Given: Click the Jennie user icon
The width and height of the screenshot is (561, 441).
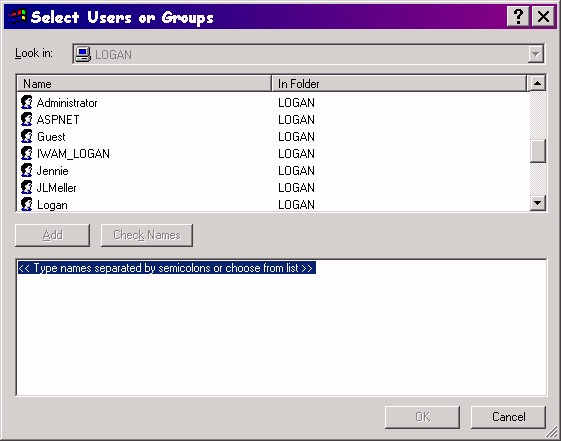Looking at the screenshot, I should point(26,171).
